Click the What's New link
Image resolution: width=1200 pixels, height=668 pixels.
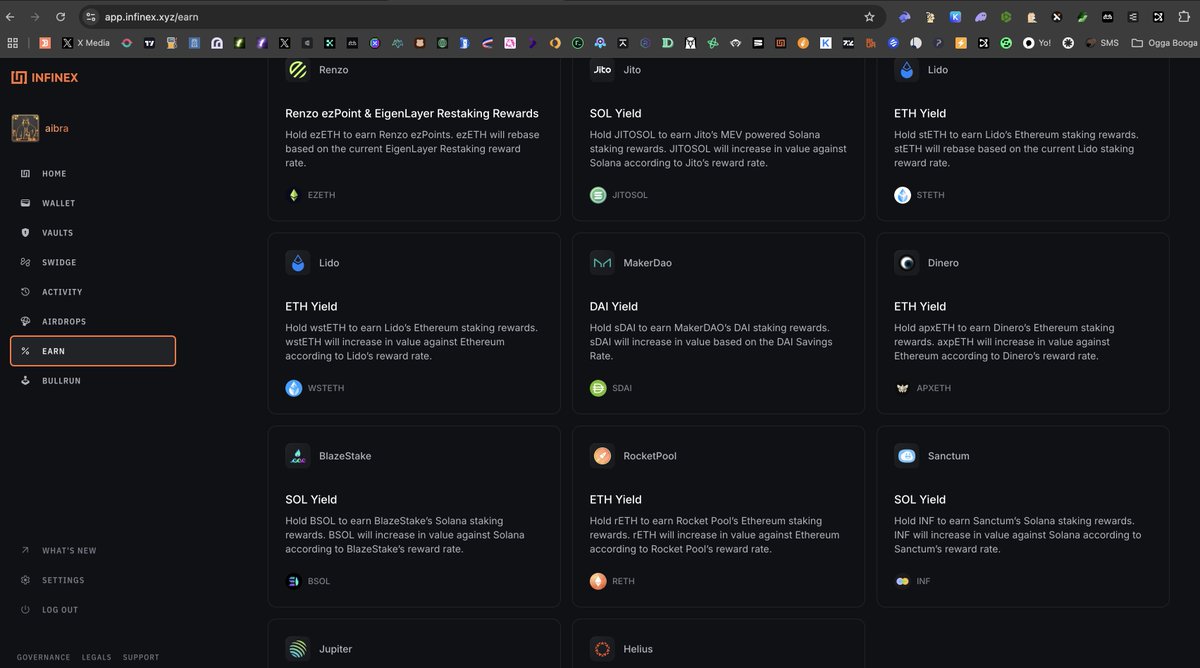click(69, 551)
